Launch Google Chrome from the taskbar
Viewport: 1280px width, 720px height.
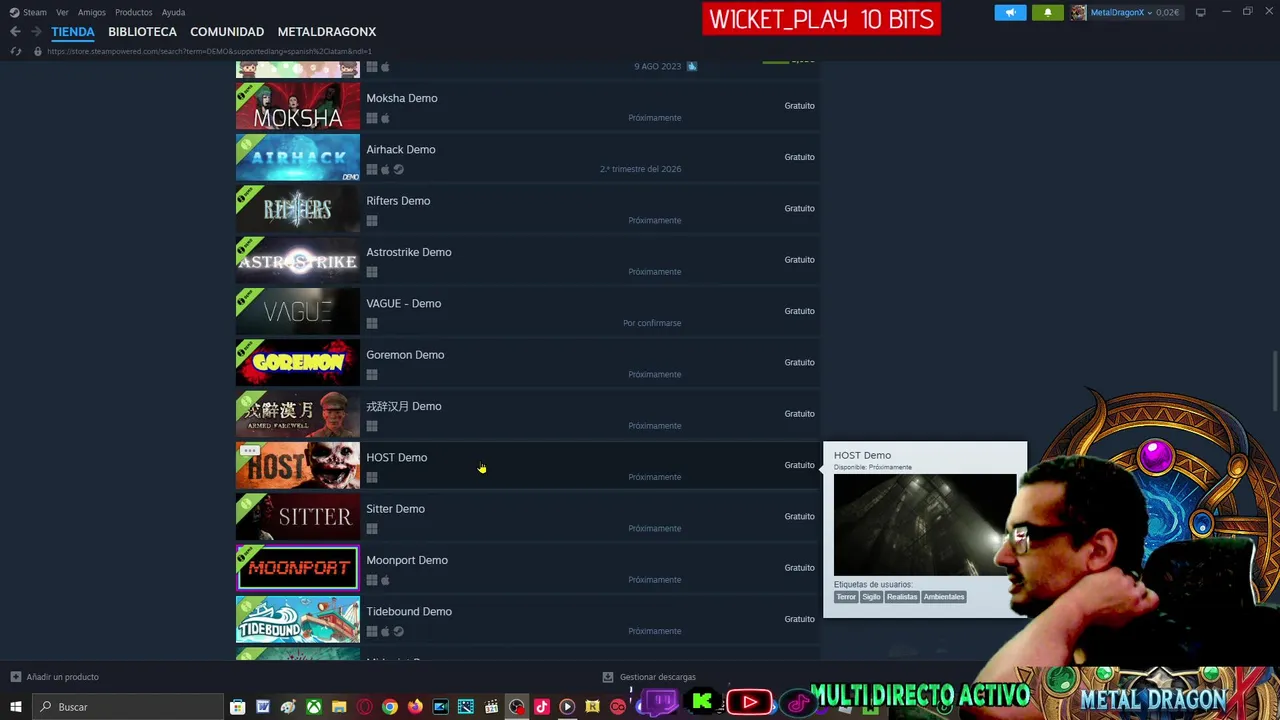[390, 707]
